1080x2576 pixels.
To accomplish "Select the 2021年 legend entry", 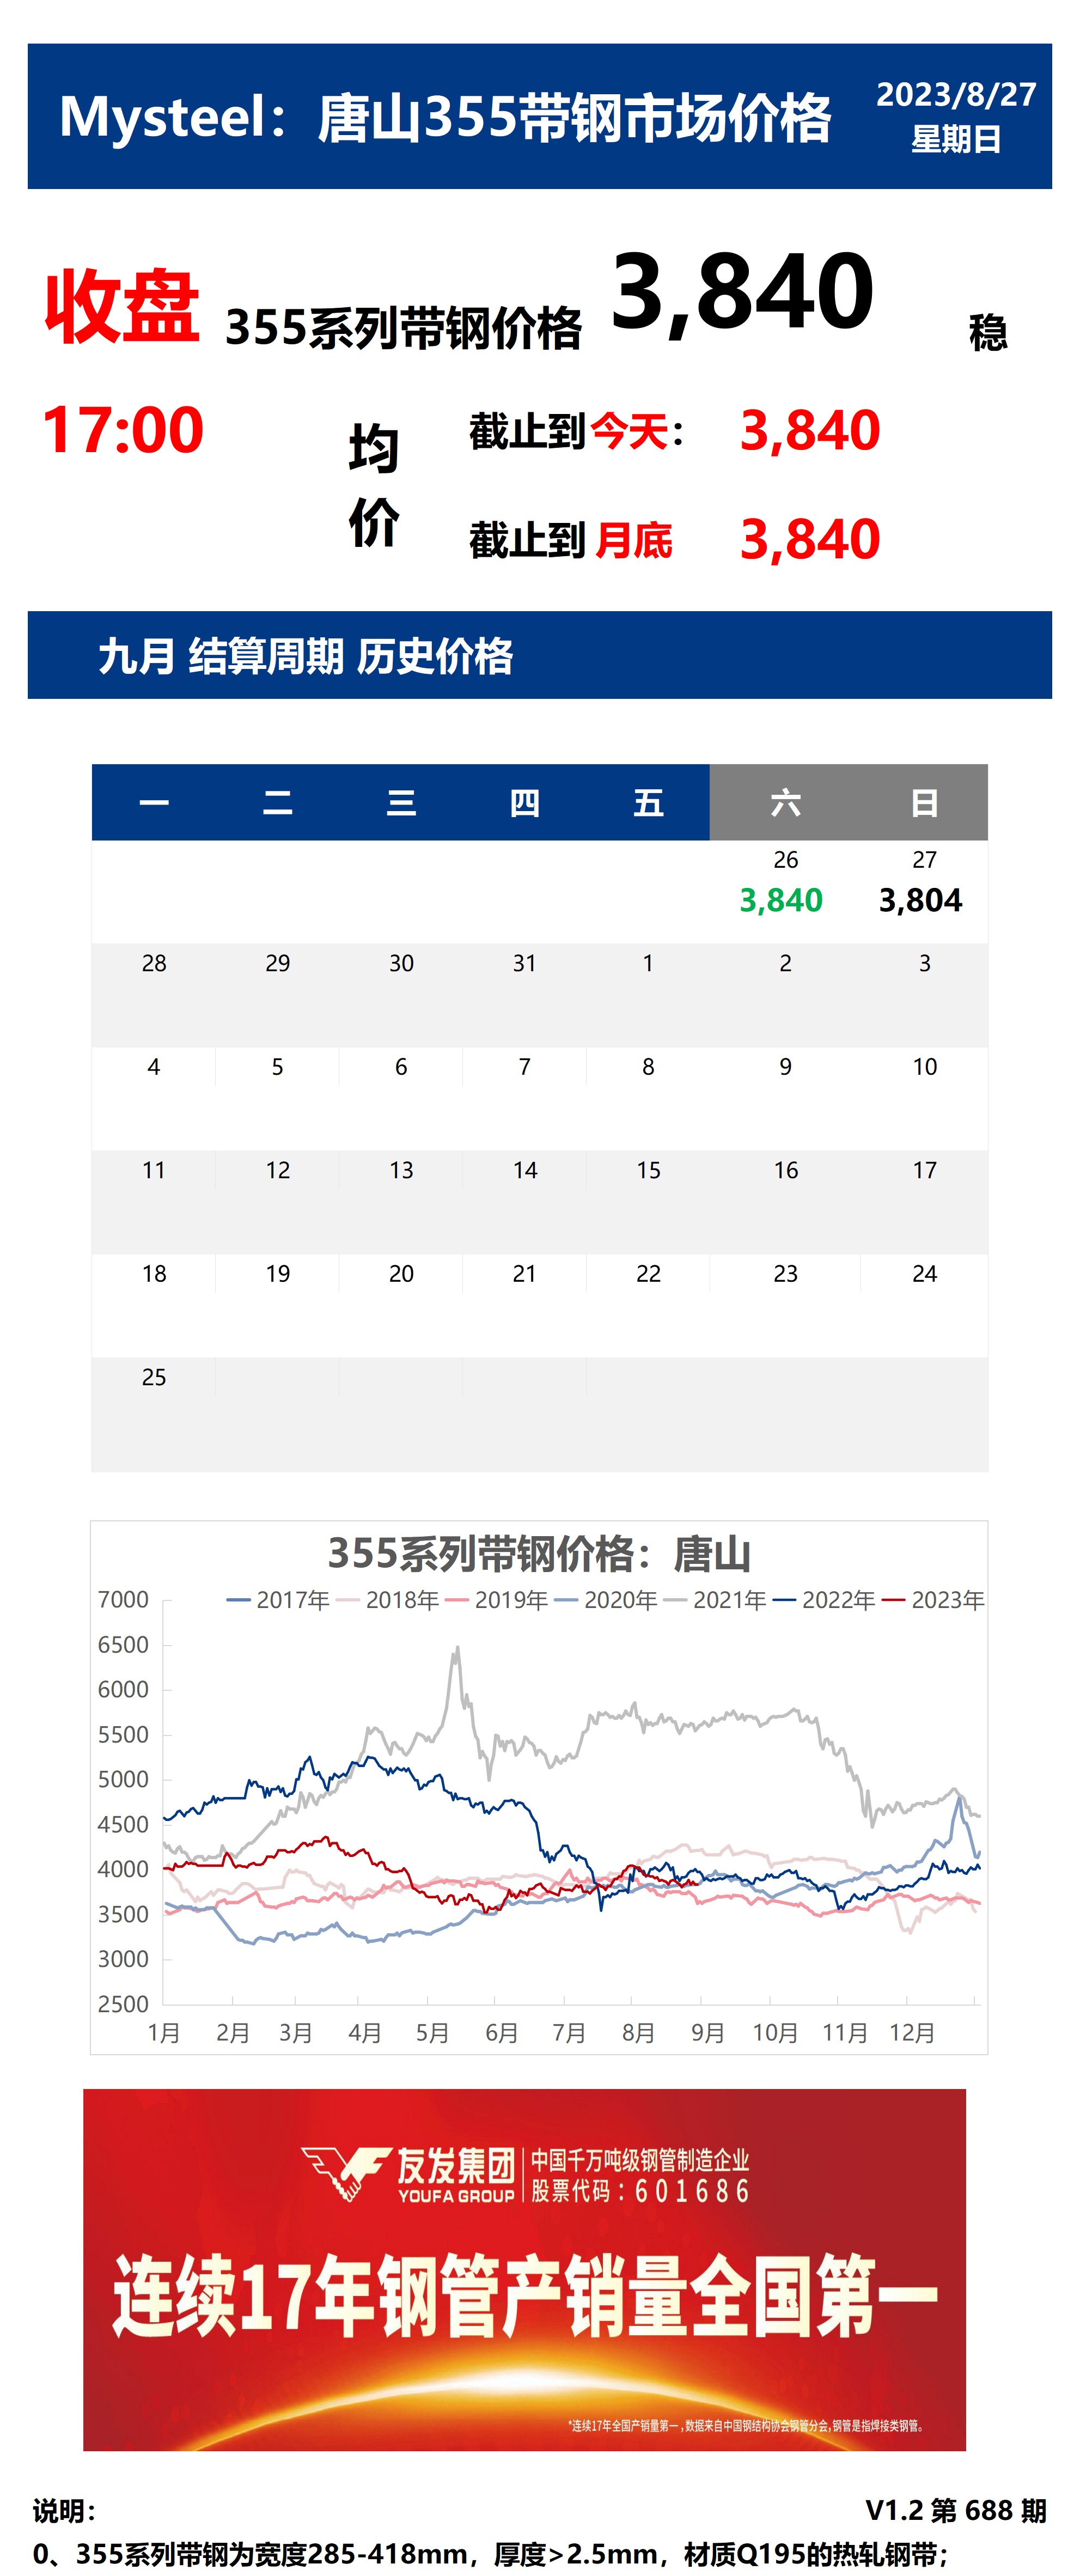I will click(x=715, y=1600).
